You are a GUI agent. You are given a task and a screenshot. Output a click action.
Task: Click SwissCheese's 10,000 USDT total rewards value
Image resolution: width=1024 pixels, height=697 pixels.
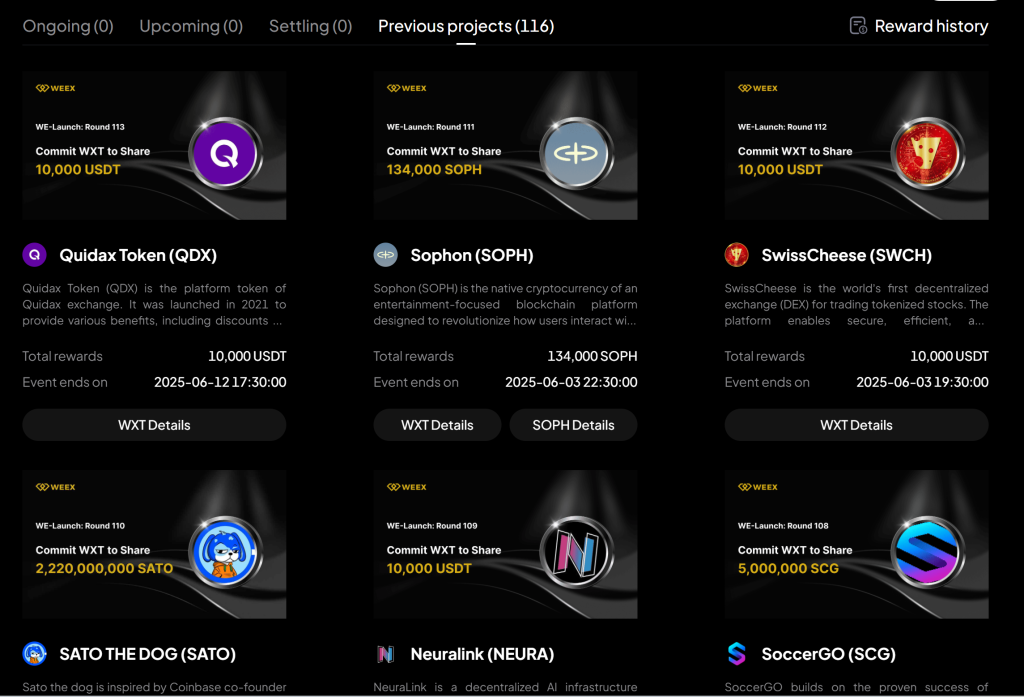950,356
